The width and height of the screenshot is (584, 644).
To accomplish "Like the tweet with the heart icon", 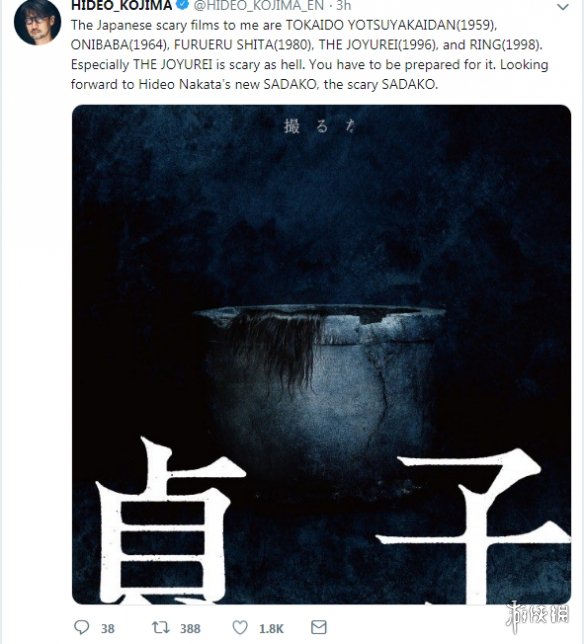I will click(x=240, y=627).
